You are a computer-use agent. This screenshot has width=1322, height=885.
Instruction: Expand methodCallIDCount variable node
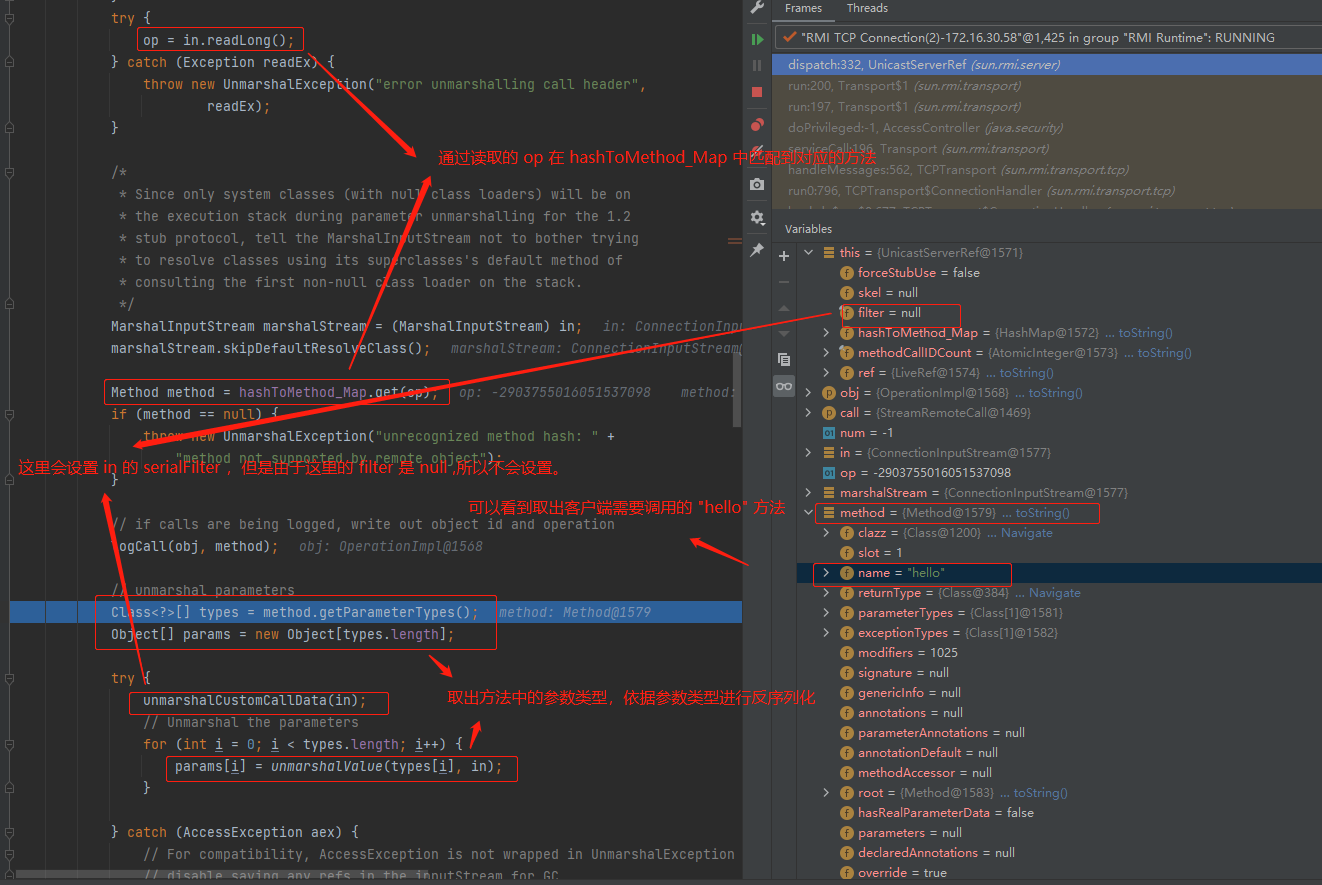[x=826, y=353]
